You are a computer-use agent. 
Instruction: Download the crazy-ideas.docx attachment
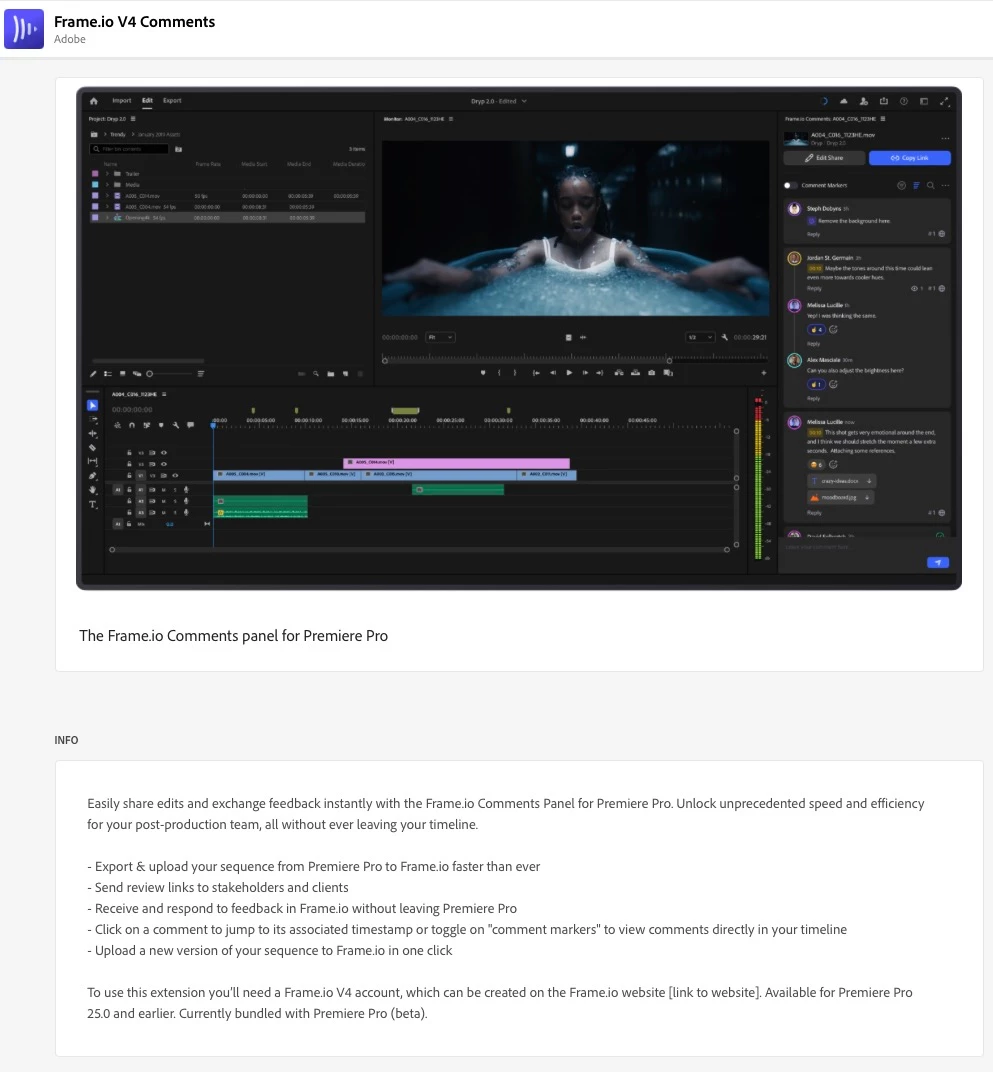870,481
